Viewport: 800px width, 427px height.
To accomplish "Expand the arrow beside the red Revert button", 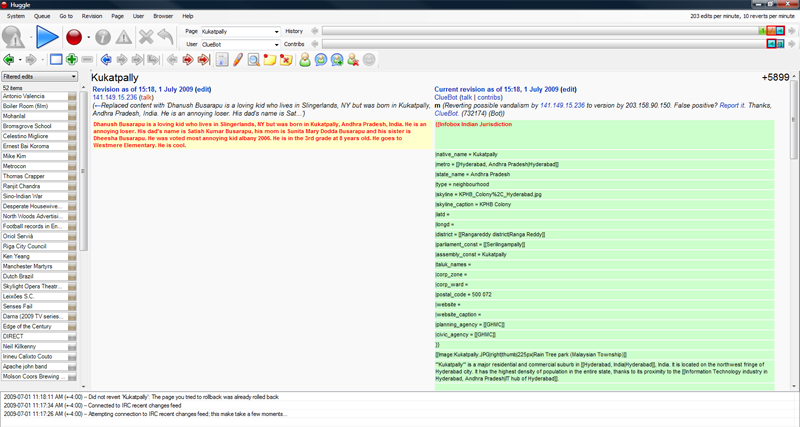I will point(89,37).
